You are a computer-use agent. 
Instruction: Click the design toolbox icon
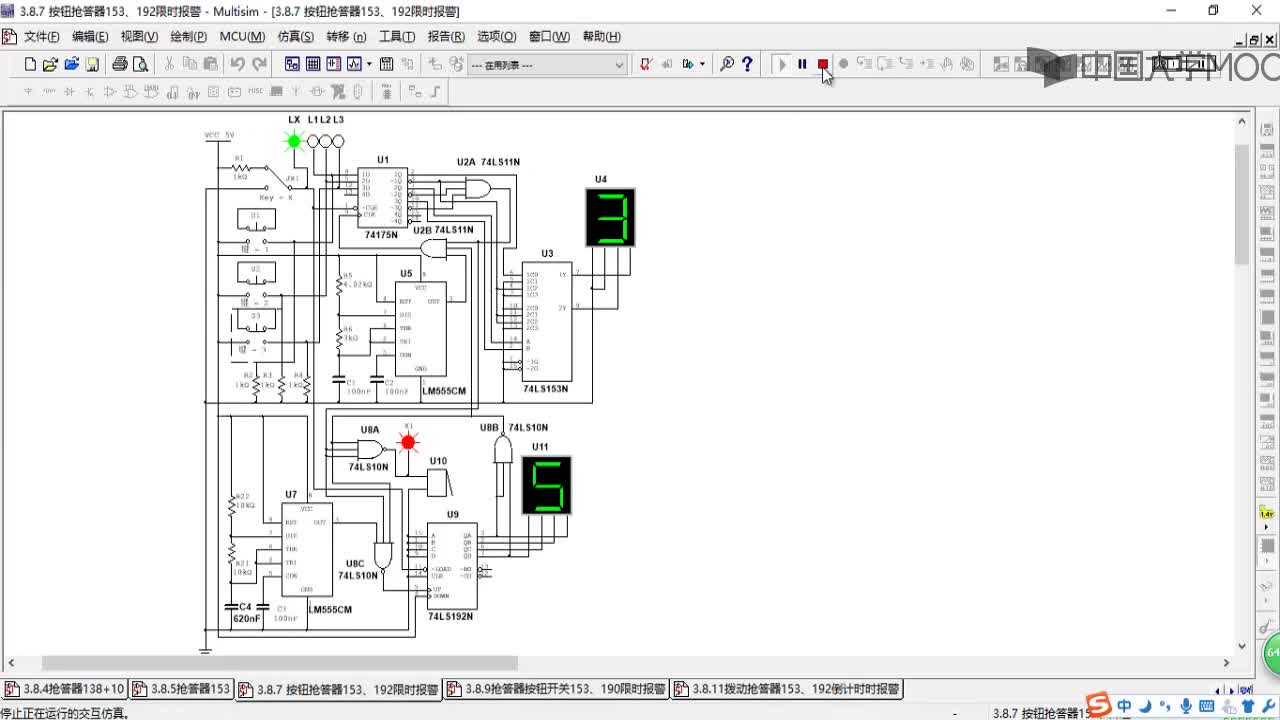[292, 64]
